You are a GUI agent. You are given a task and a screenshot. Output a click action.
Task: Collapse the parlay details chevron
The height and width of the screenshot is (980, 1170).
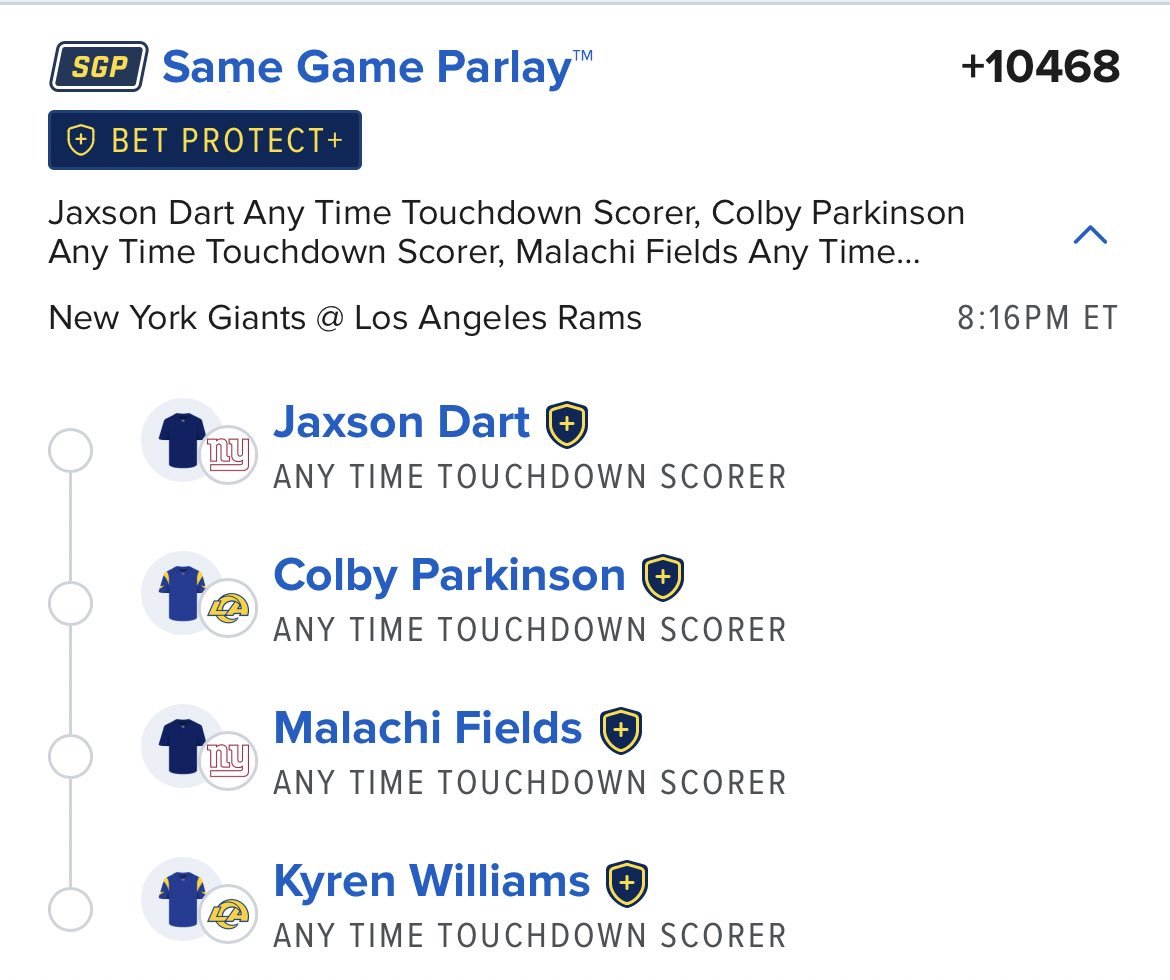pyautogui.click(x=1090, y=234)
